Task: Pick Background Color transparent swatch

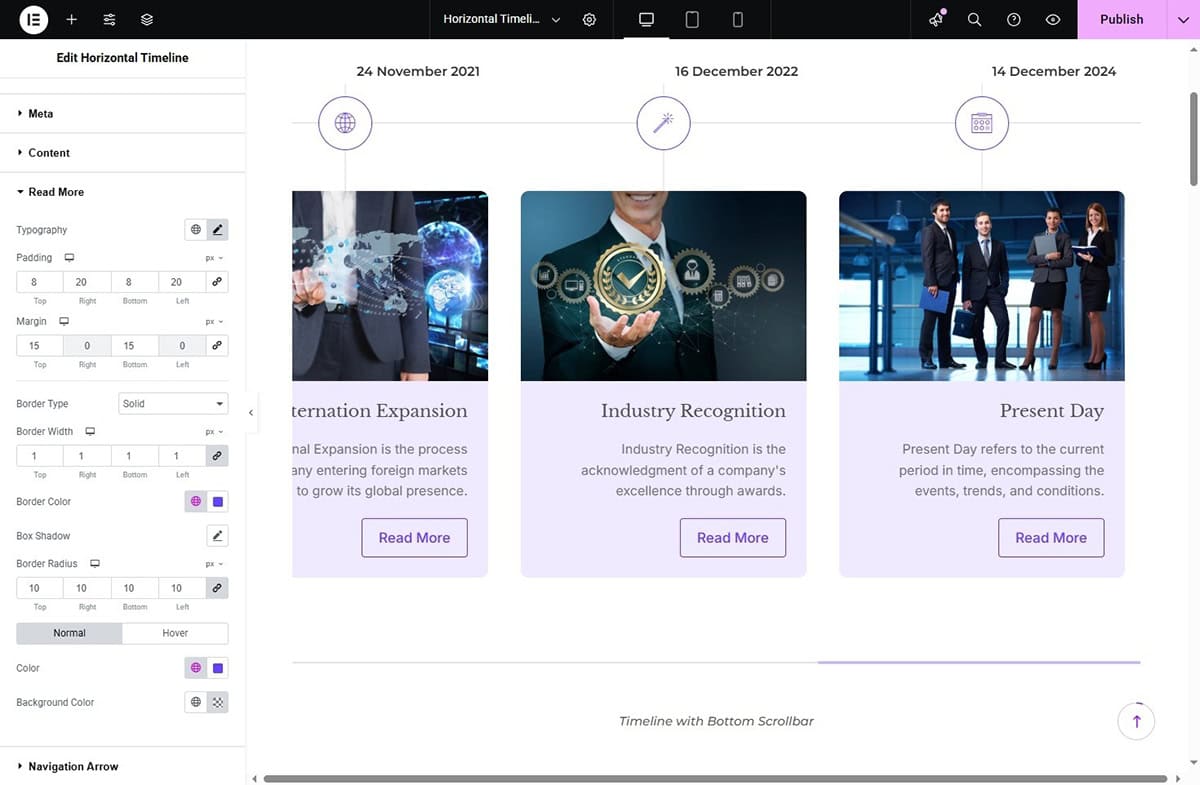Action: [x=217, y=702]
